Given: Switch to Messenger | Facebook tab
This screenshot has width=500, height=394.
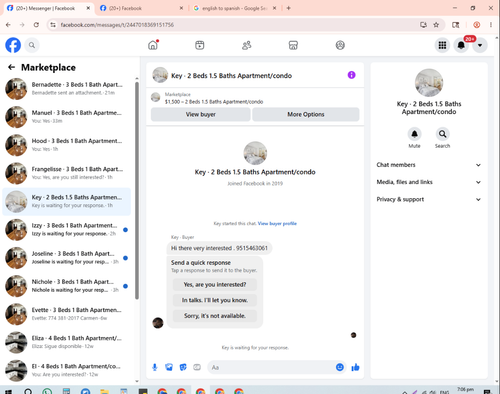Looking at the screenshot, I should pos(49,8).
